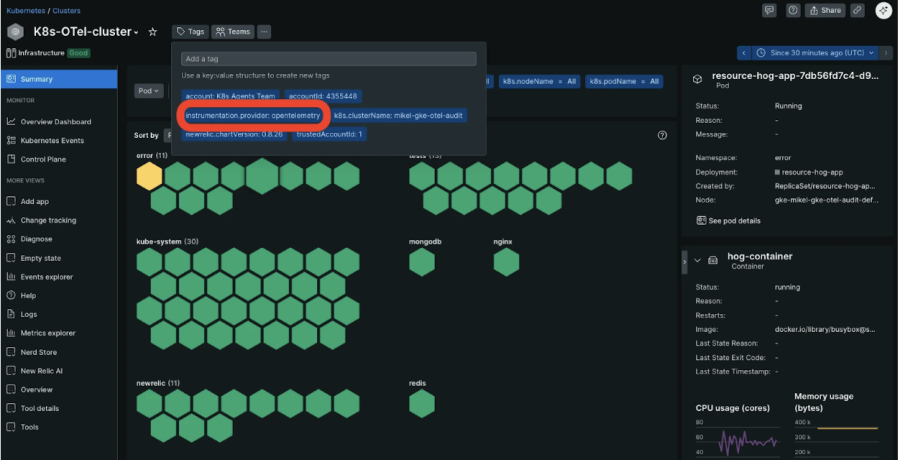Click the Tags button
Viewport: 900px width, 460px height.
(190, 32)
